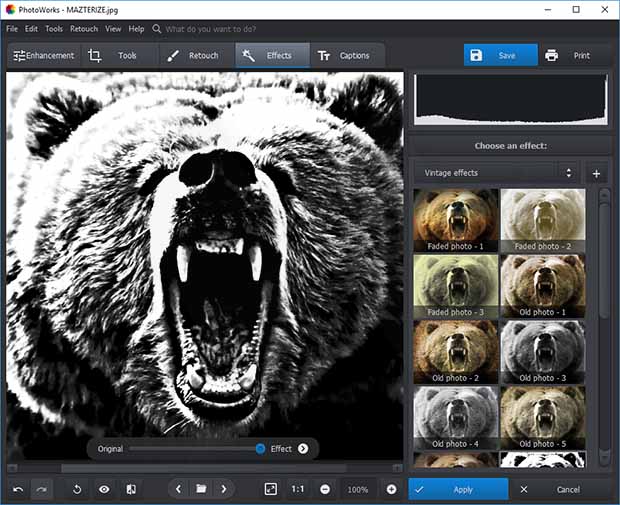Click the Cancel button
The height and width of the screenshot is (505, 620).
(x=559, y=490)
